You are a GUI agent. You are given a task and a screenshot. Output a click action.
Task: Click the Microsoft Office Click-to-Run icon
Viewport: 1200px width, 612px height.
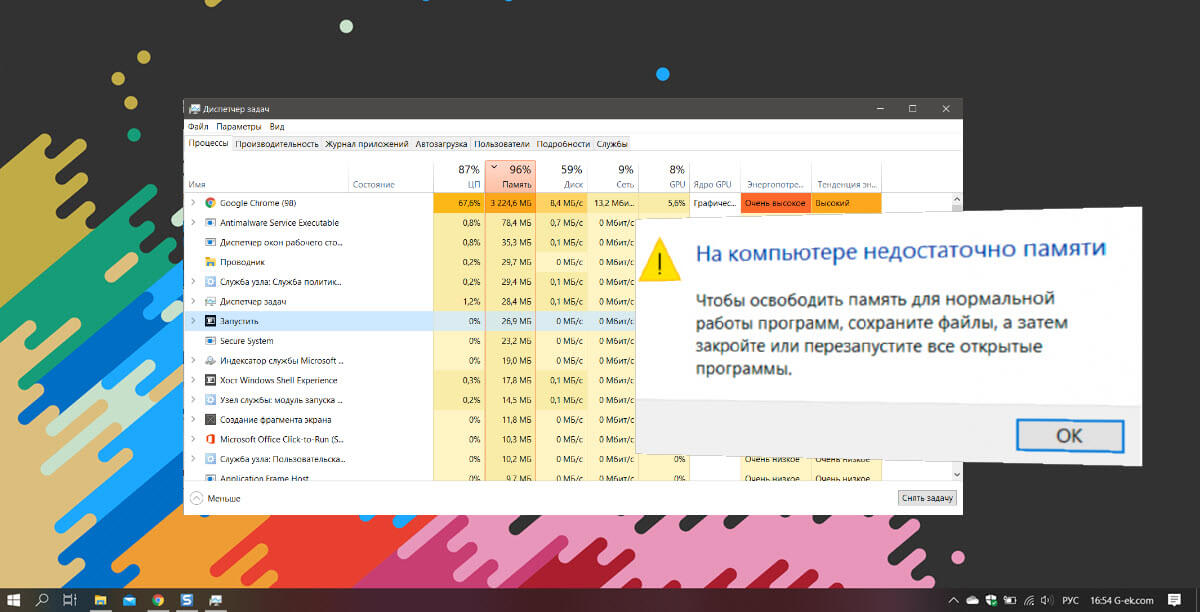coord(211,439)
